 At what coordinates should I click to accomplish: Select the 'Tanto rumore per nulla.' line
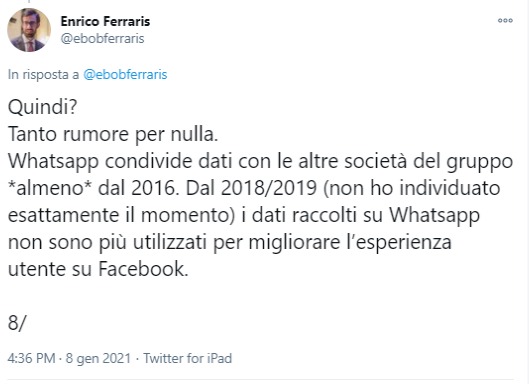click(x=113, y=134)
